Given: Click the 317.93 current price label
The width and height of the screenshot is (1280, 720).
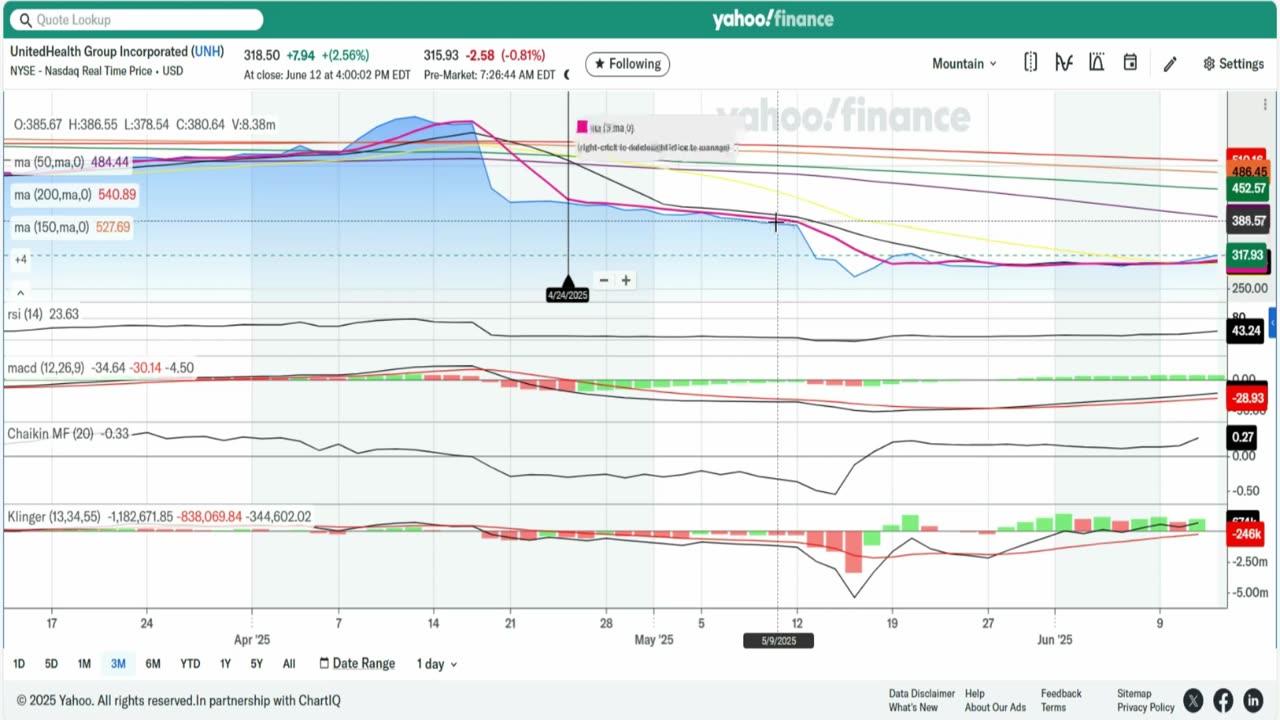Looking at the screenshot, I should pos(1247,255).
